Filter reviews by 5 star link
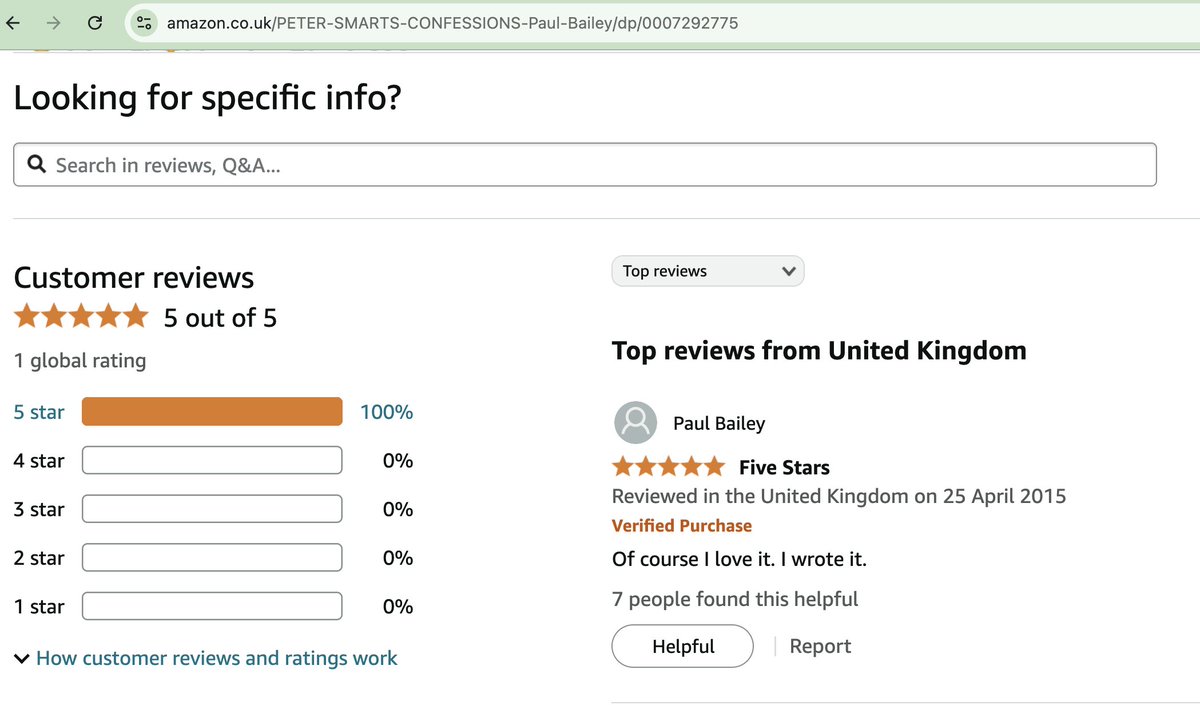1200x705 pixels. (x=39, y=412)
